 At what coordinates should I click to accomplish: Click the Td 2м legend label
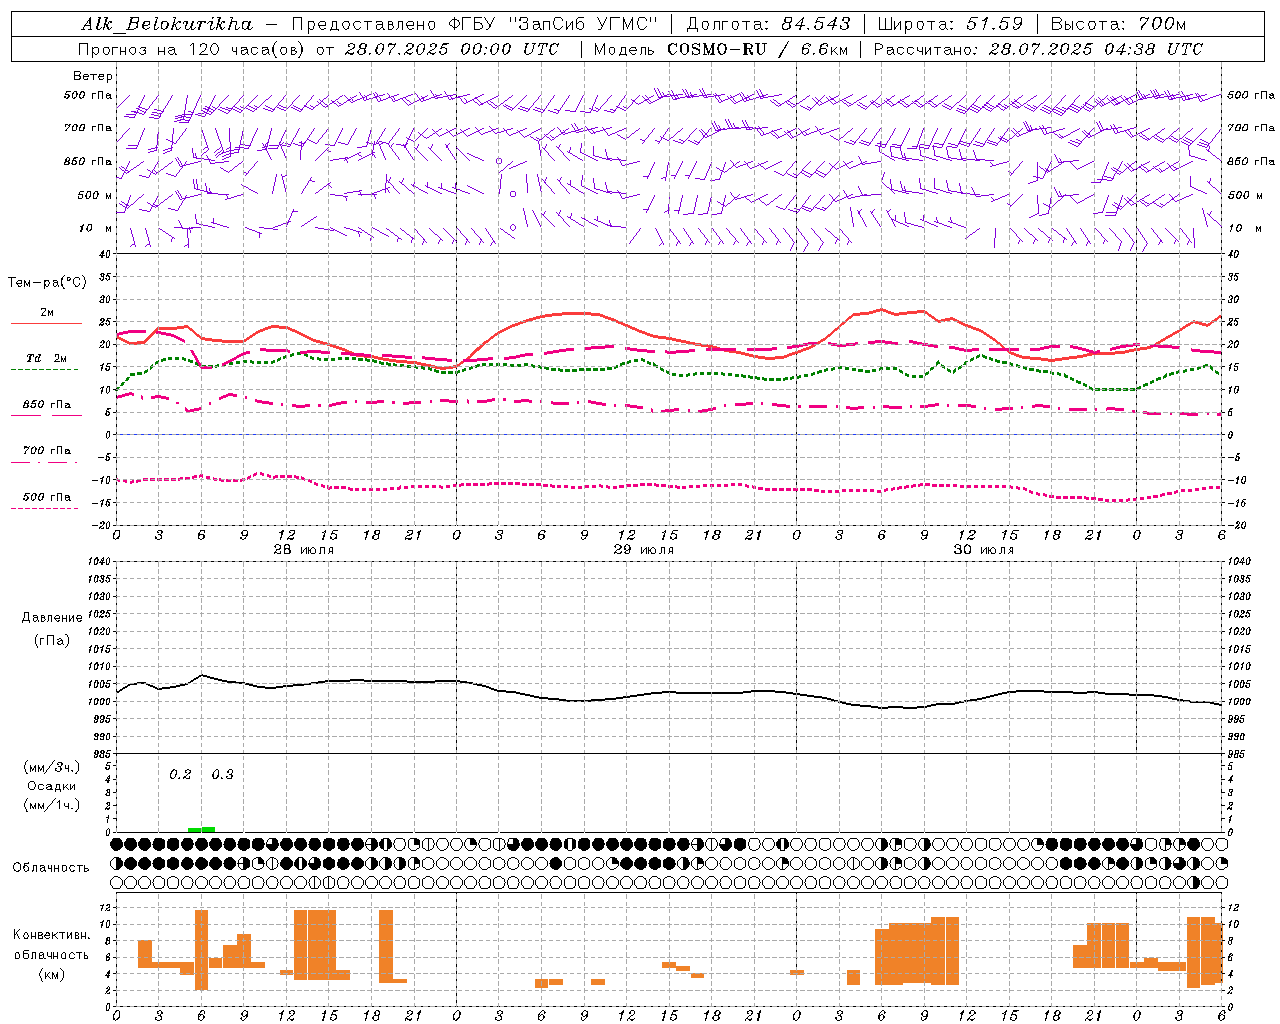click(x=47, y=358)
